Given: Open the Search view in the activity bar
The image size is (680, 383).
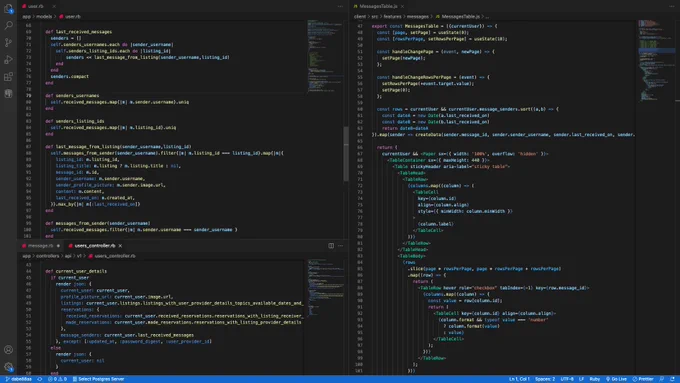Looking at the screenshot, I should pyautogui.click(x=8, y=25).
